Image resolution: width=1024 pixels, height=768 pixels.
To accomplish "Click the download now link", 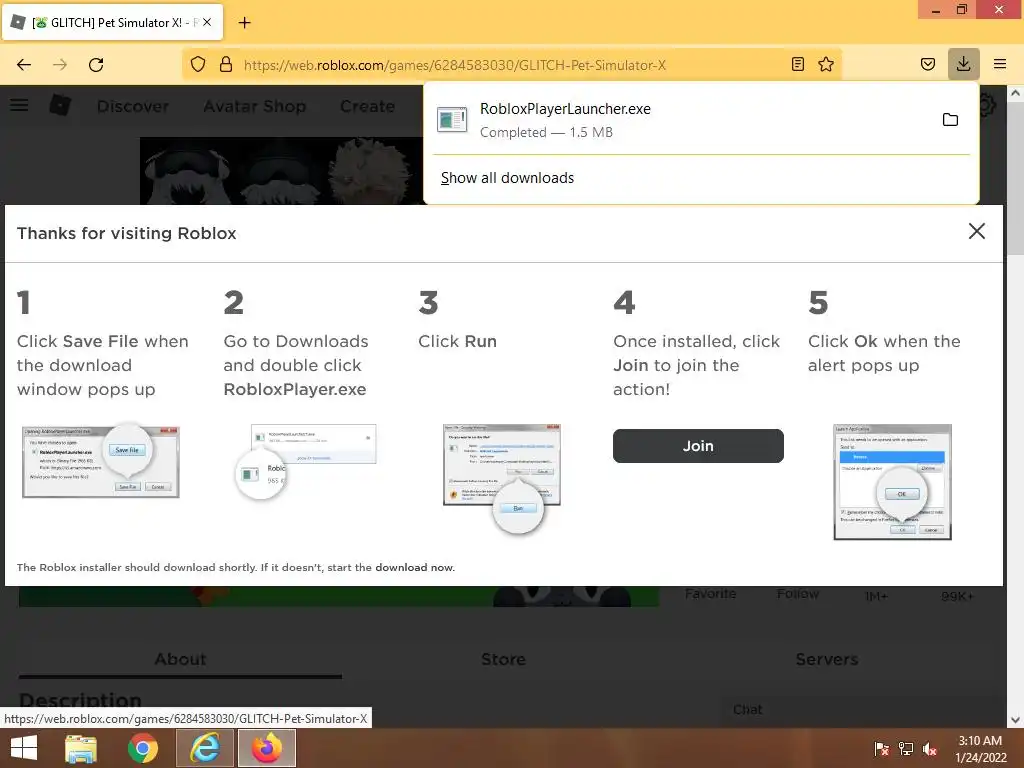I will [x=414, y=568].
